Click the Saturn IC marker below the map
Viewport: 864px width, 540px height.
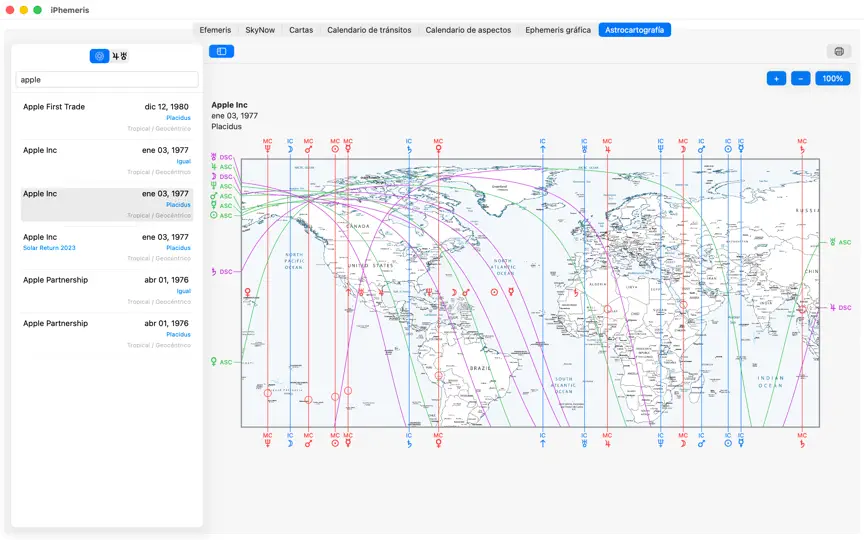coord(409,439)
